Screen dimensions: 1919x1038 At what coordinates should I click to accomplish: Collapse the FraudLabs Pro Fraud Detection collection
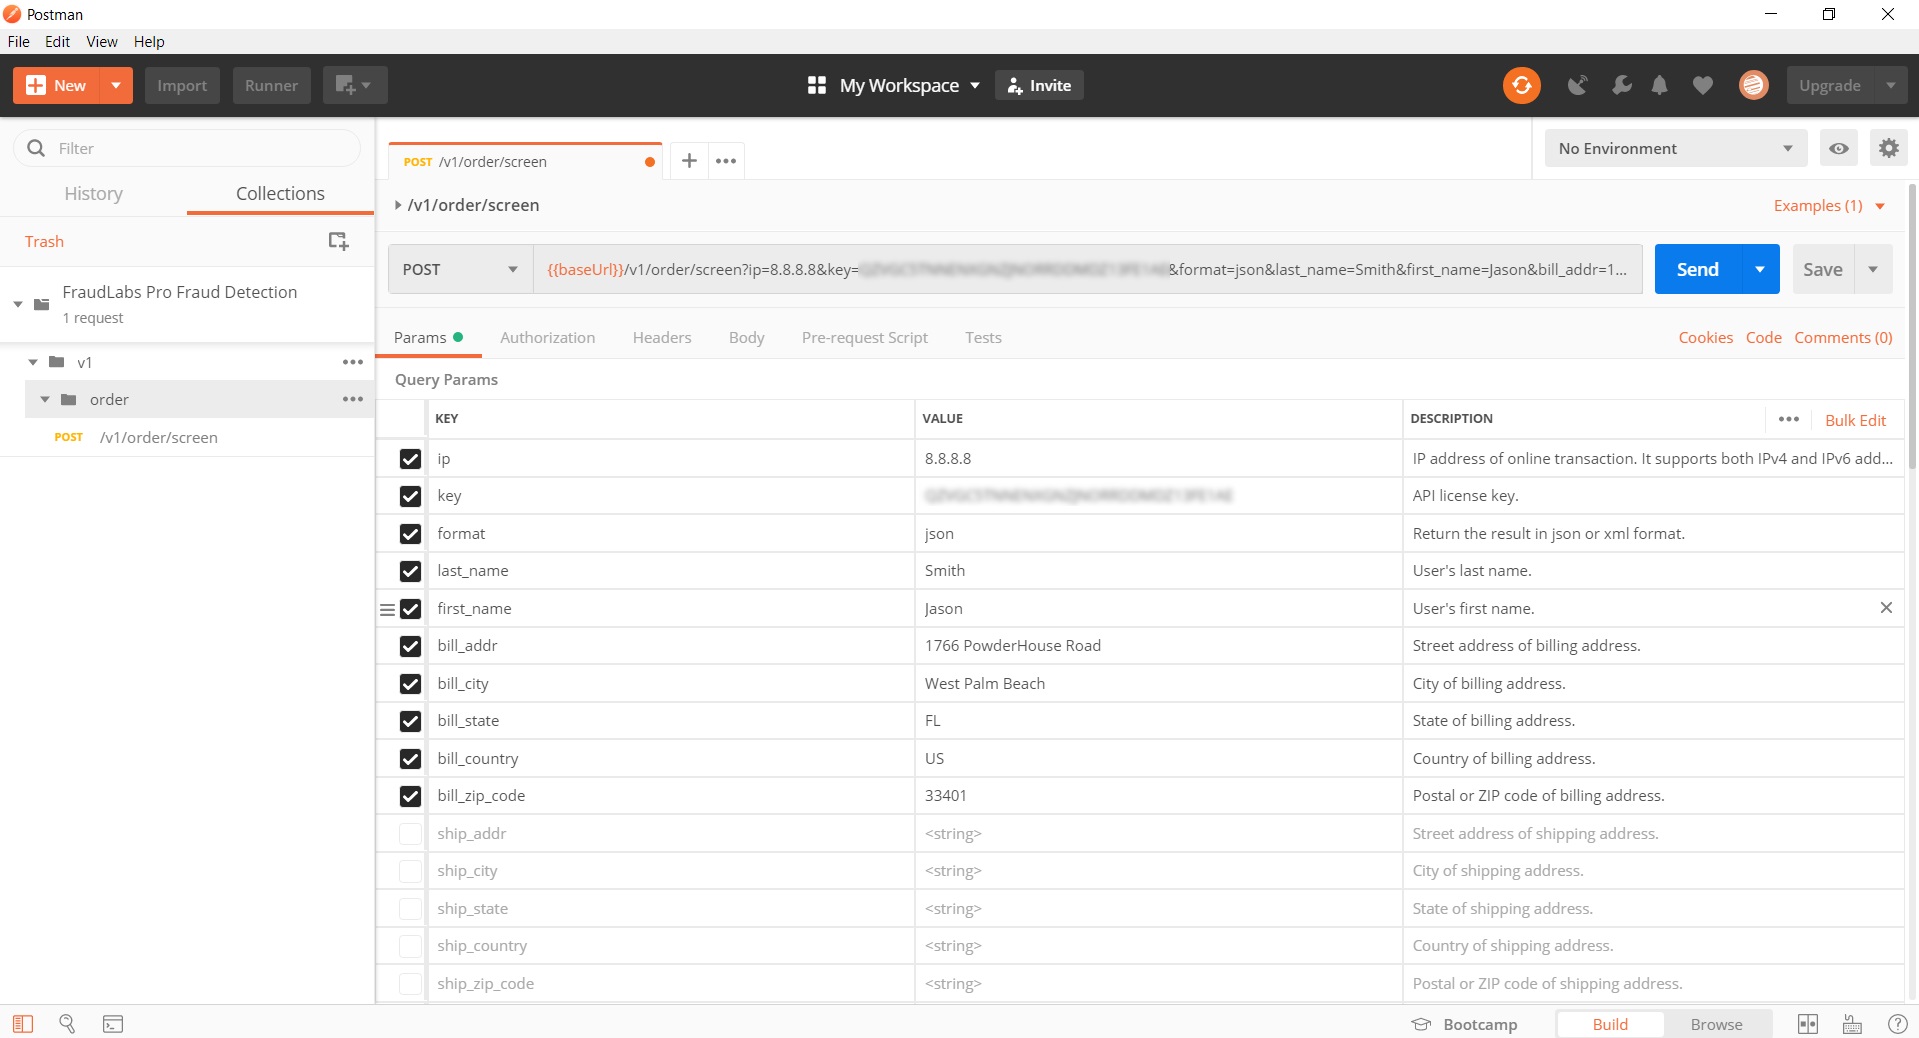[x=18, y=304]
